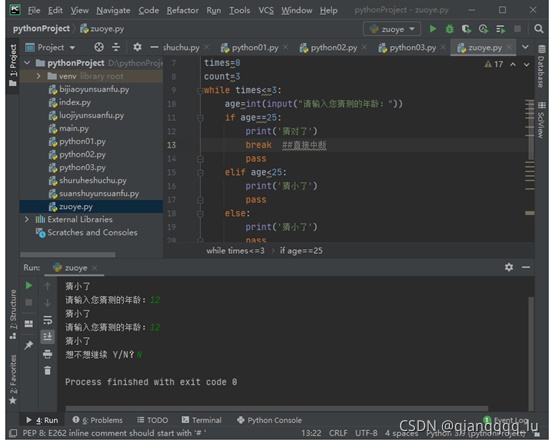
Task: Toggle tool window bars icon in status bar
Action: [13, 433]
